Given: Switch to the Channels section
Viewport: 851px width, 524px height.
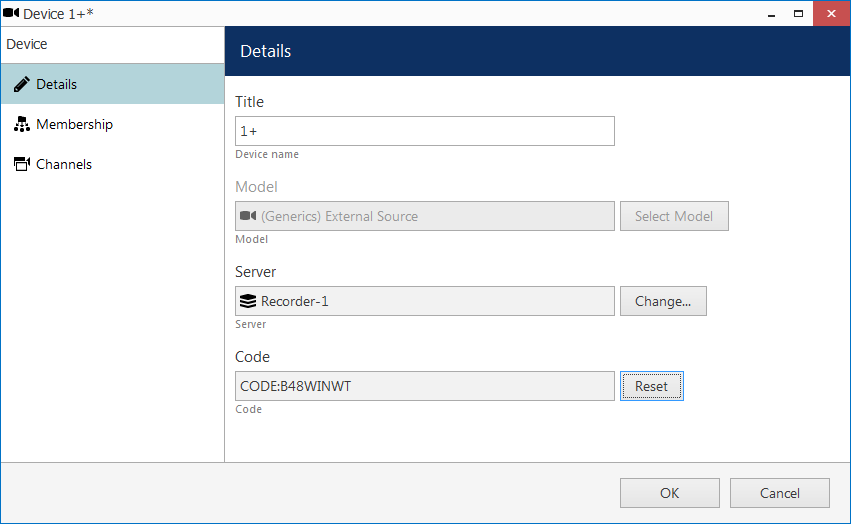Looking at the screenshot, I should point(112,164).
